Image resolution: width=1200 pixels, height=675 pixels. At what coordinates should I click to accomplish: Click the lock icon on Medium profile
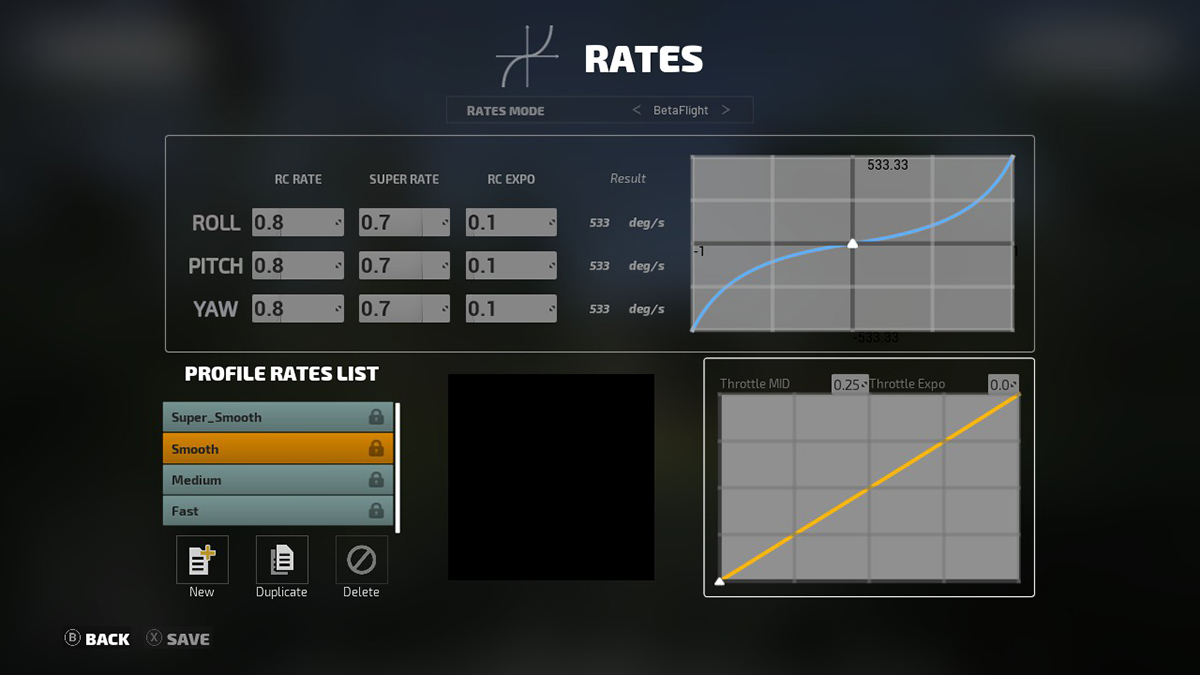click(x=376, y=479)
